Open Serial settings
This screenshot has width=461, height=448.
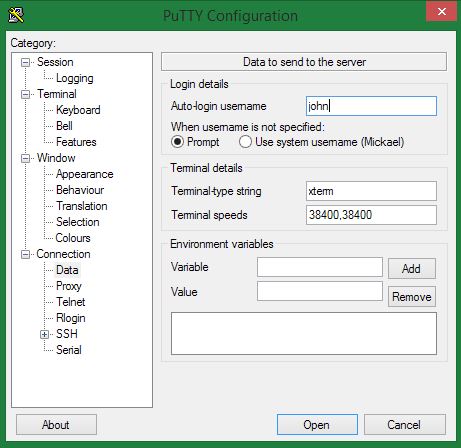69,350
